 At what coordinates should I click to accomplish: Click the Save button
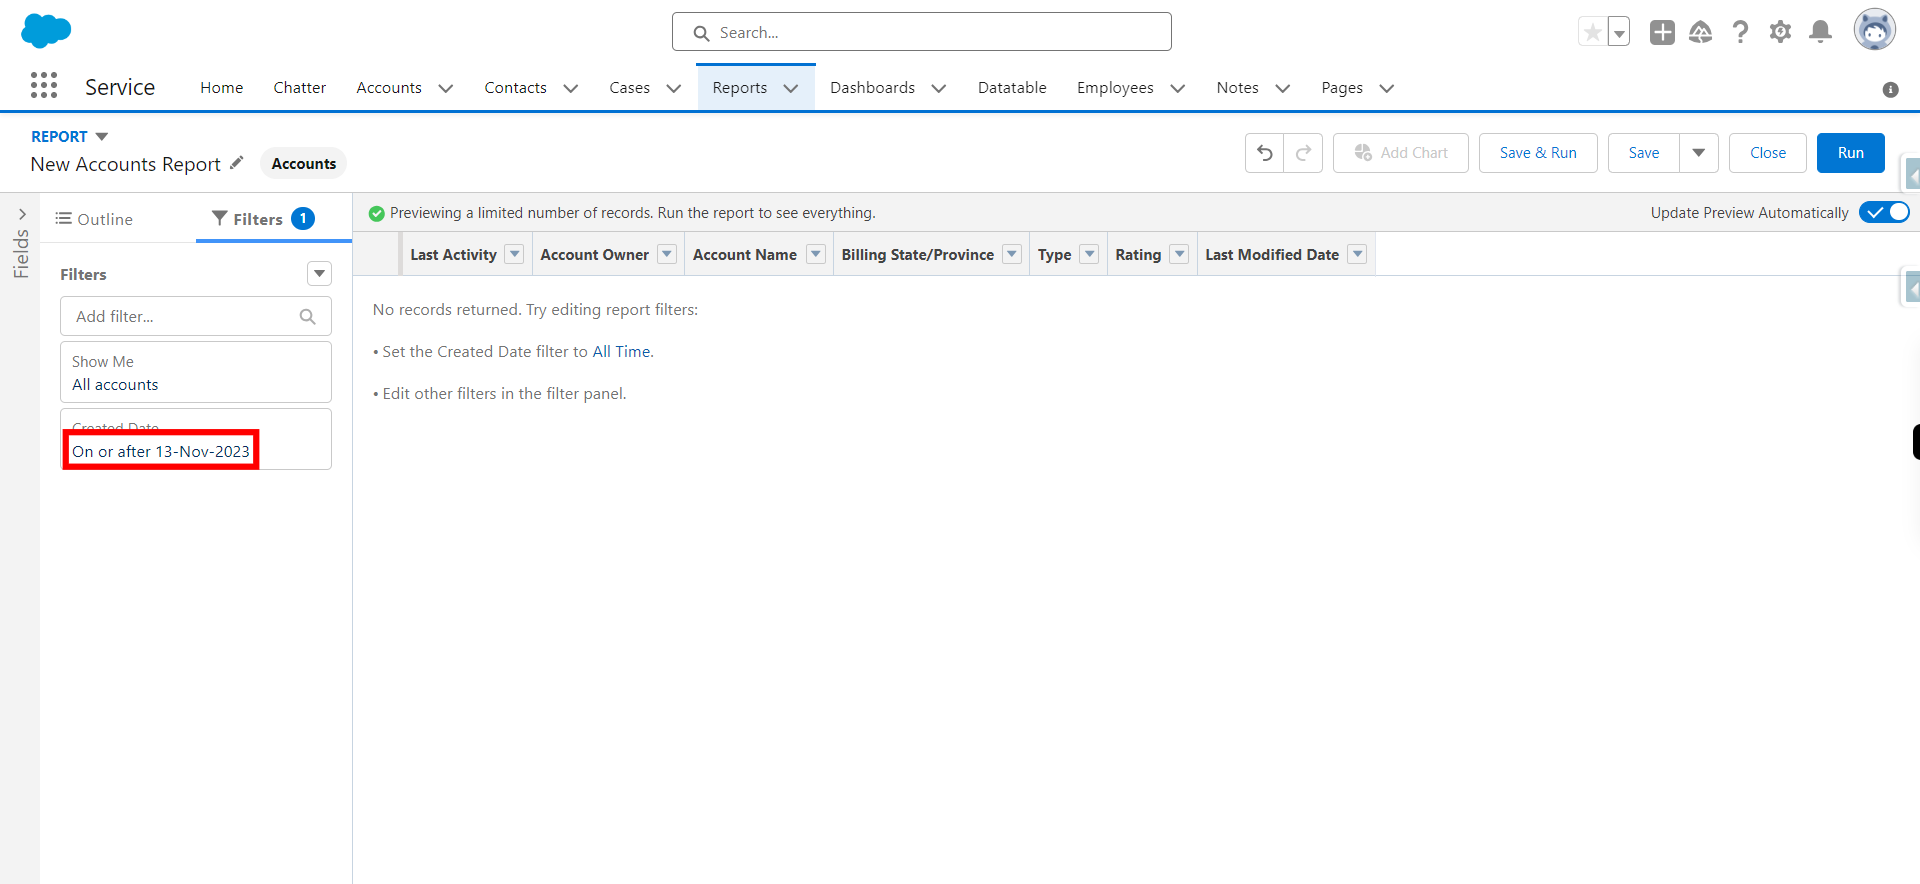click(x=1644, y=153)
